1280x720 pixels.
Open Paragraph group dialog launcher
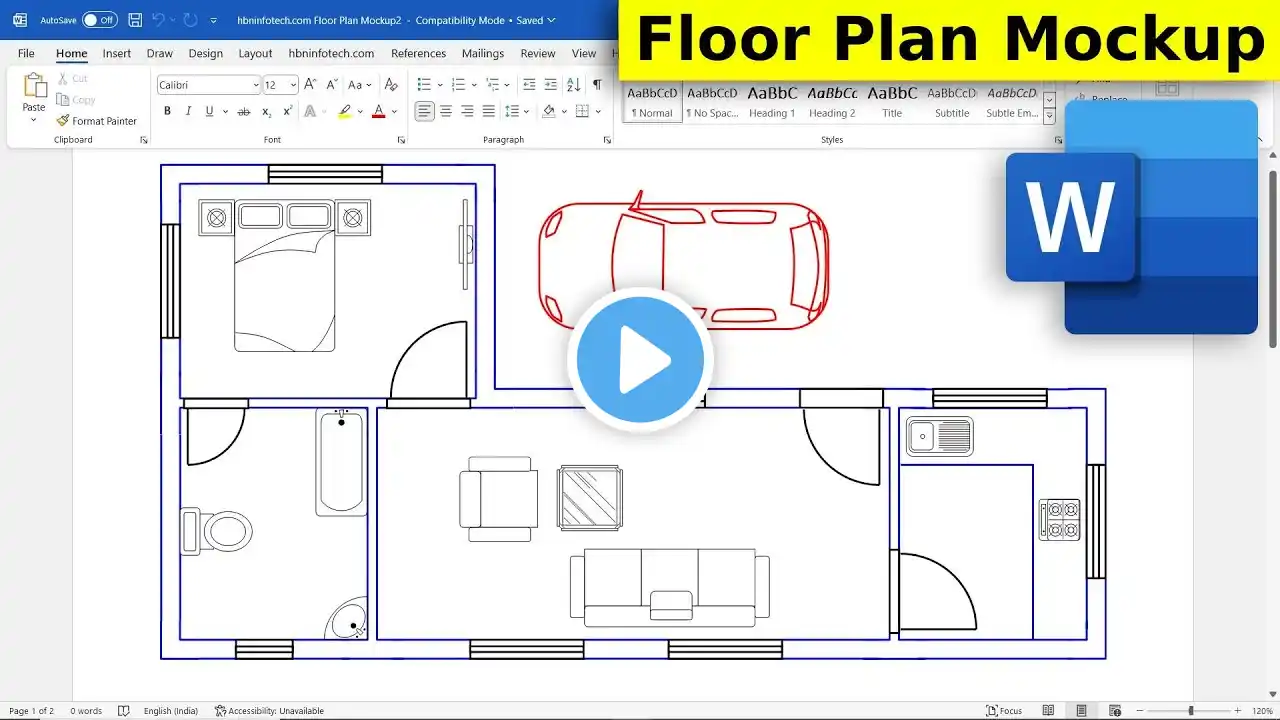[x=607, y=140]
